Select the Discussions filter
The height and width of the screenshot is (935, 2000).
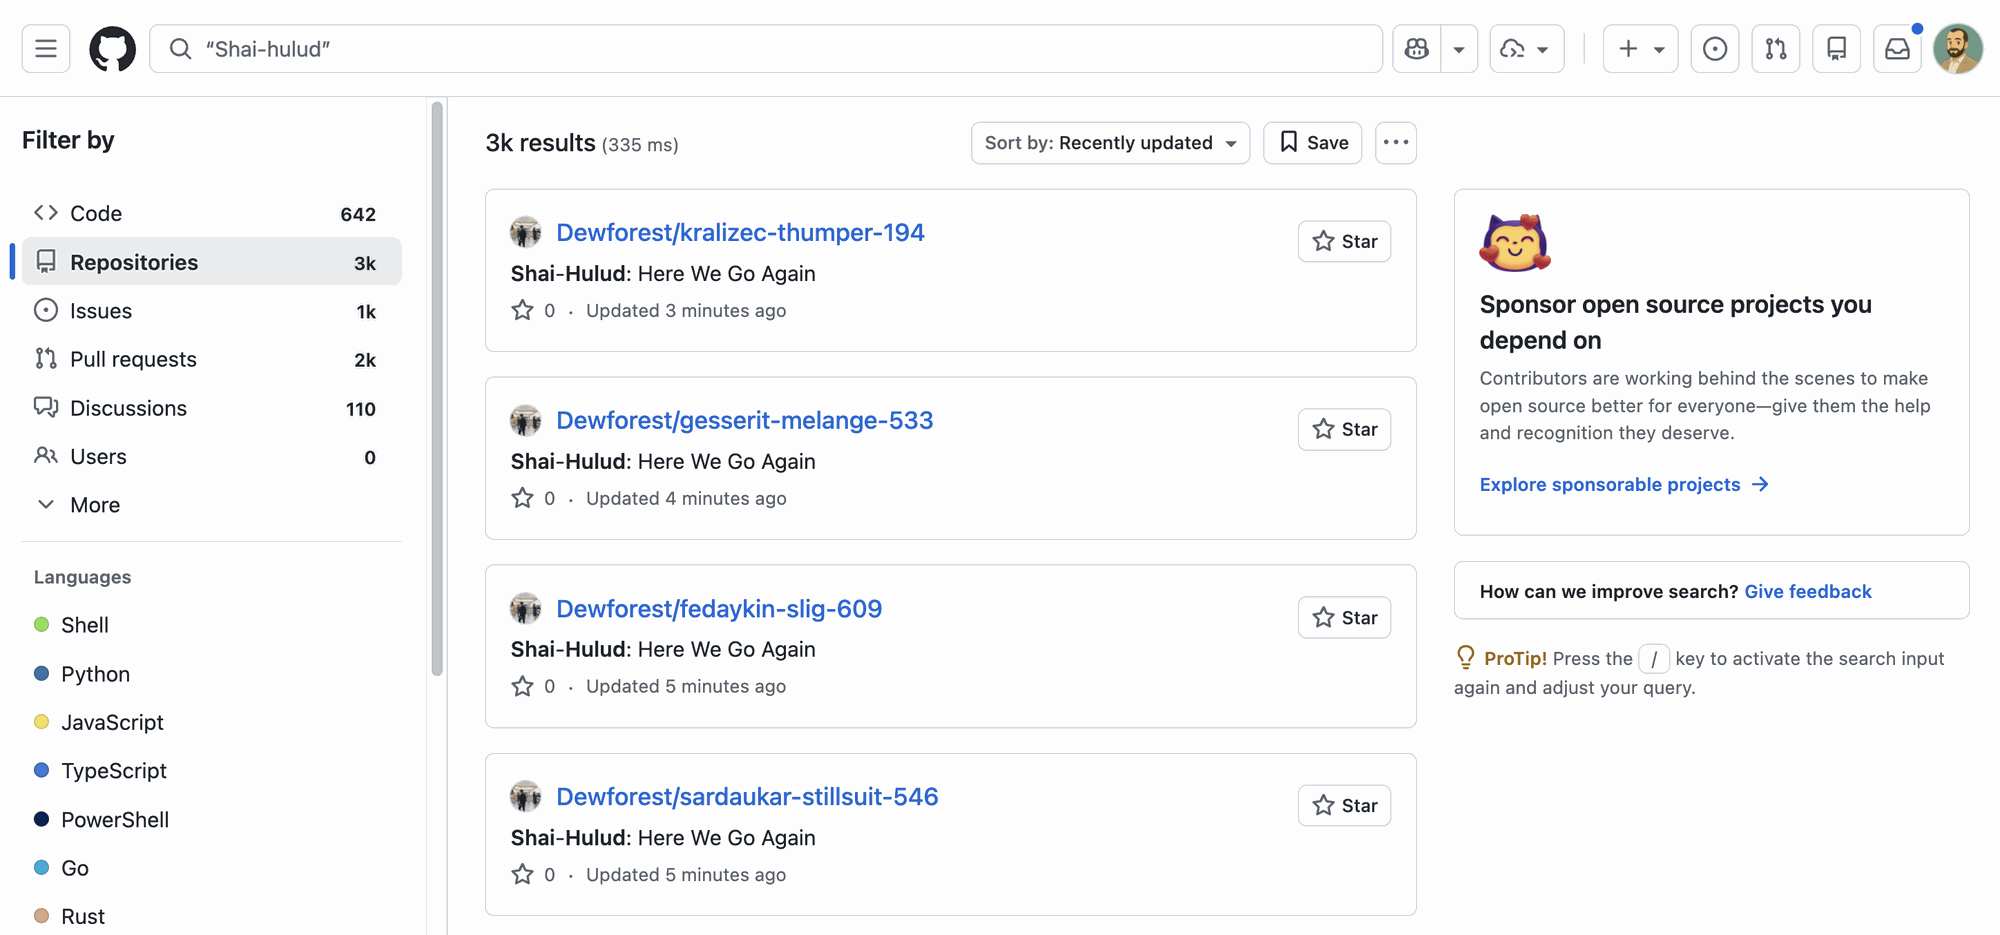coord(211,408)
